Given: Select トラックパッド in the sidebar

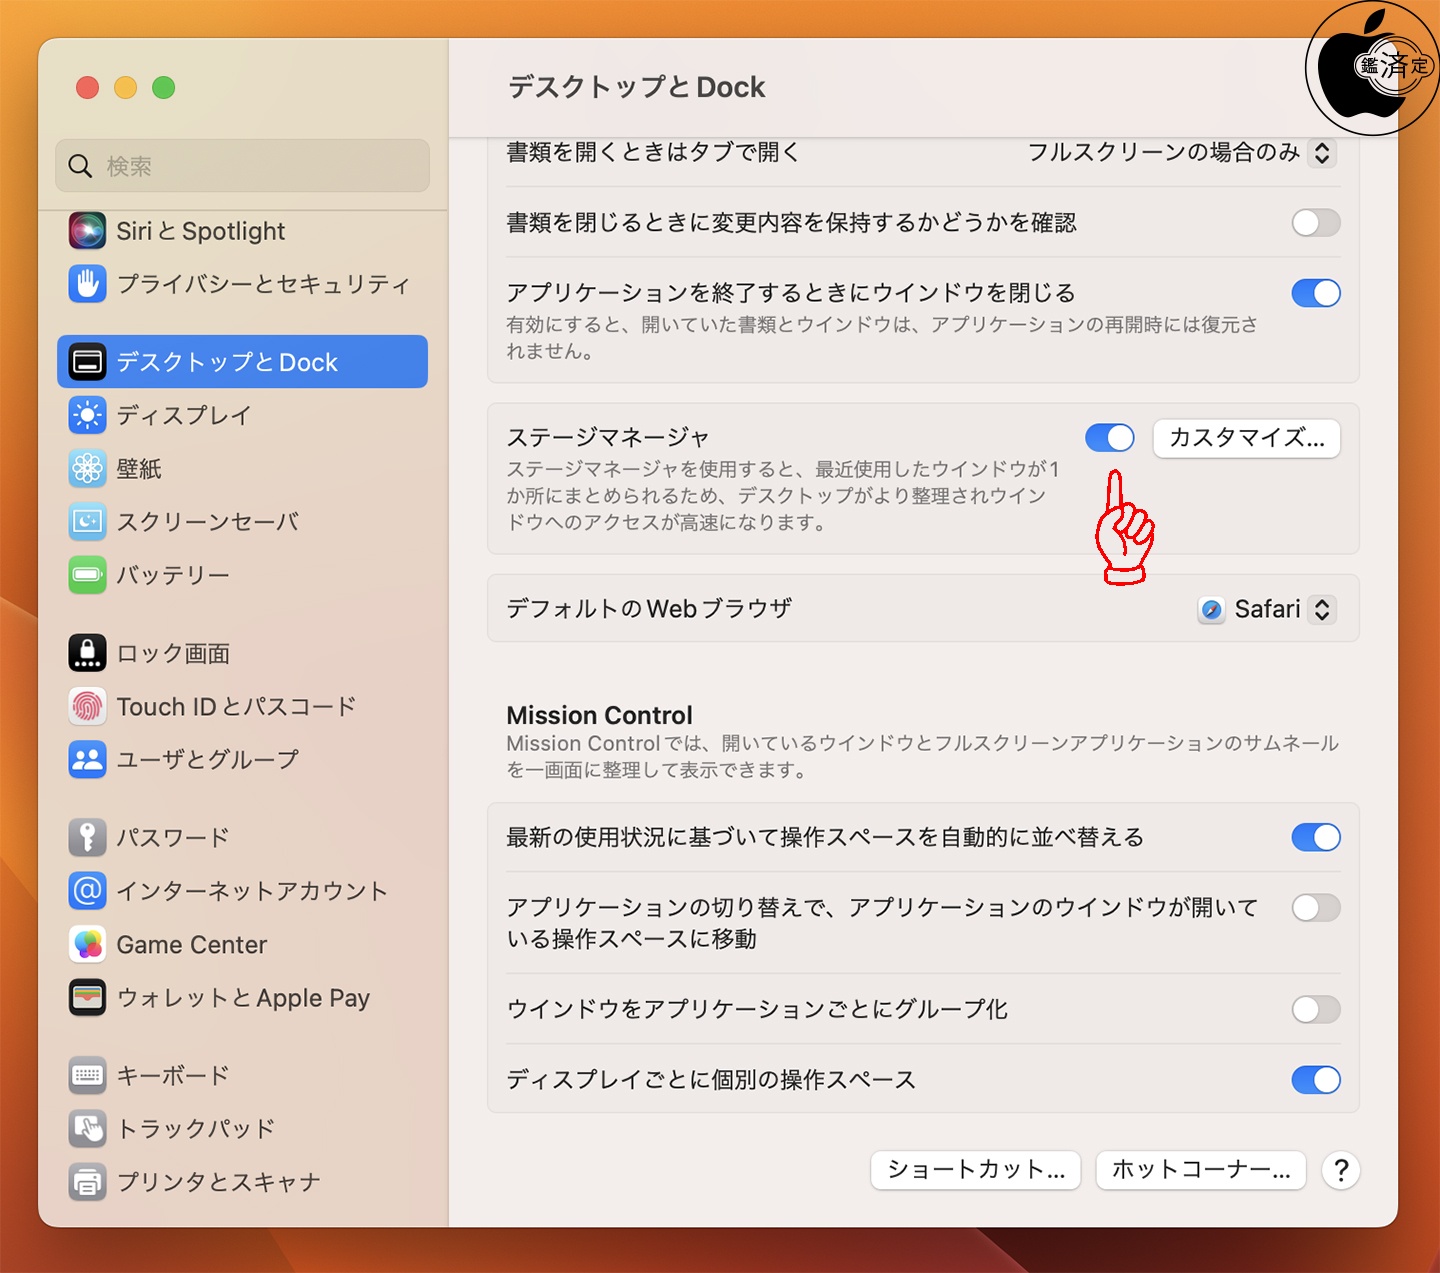Looking at the screenshot, I should coord(88,1128).
